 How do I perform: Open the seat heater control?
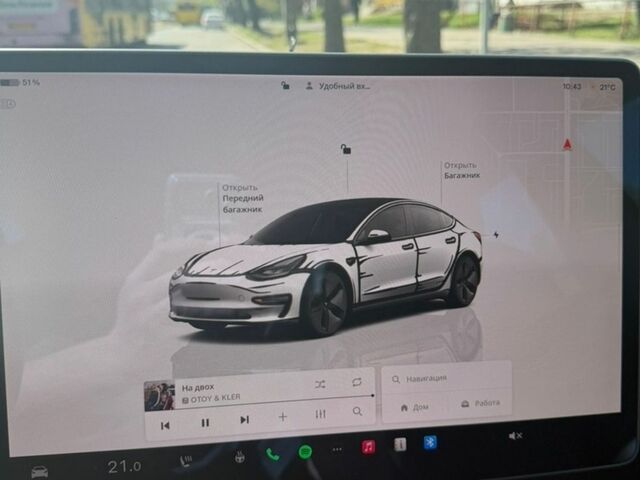pyautogui.click(x=186, y=461)
